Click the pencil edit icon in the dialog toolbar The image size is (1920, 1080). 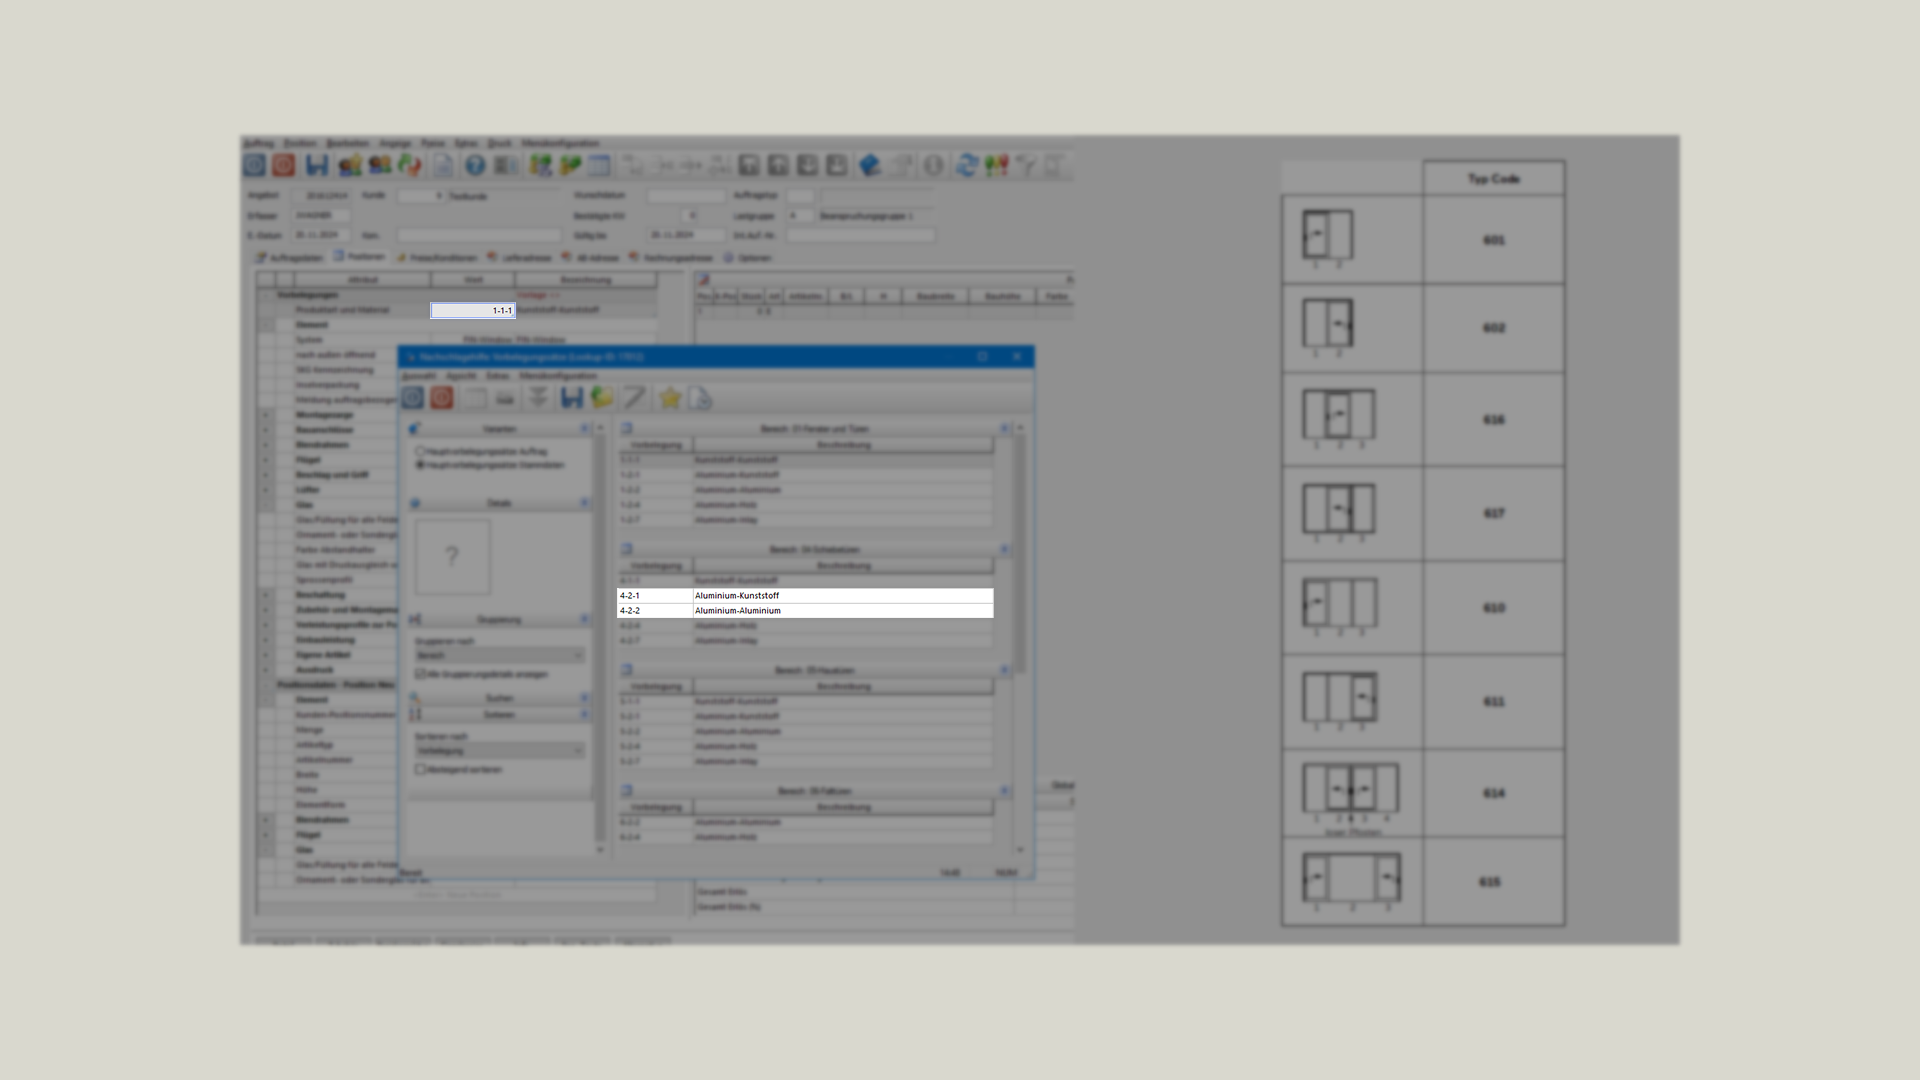point(634,398)
